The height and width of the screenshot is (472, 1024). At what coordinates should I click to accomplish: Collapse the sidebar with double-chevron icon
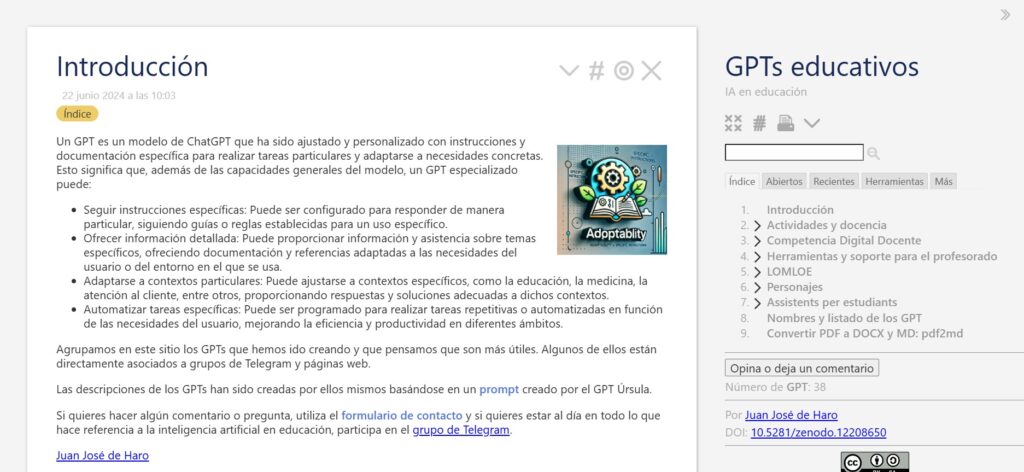1005,14
